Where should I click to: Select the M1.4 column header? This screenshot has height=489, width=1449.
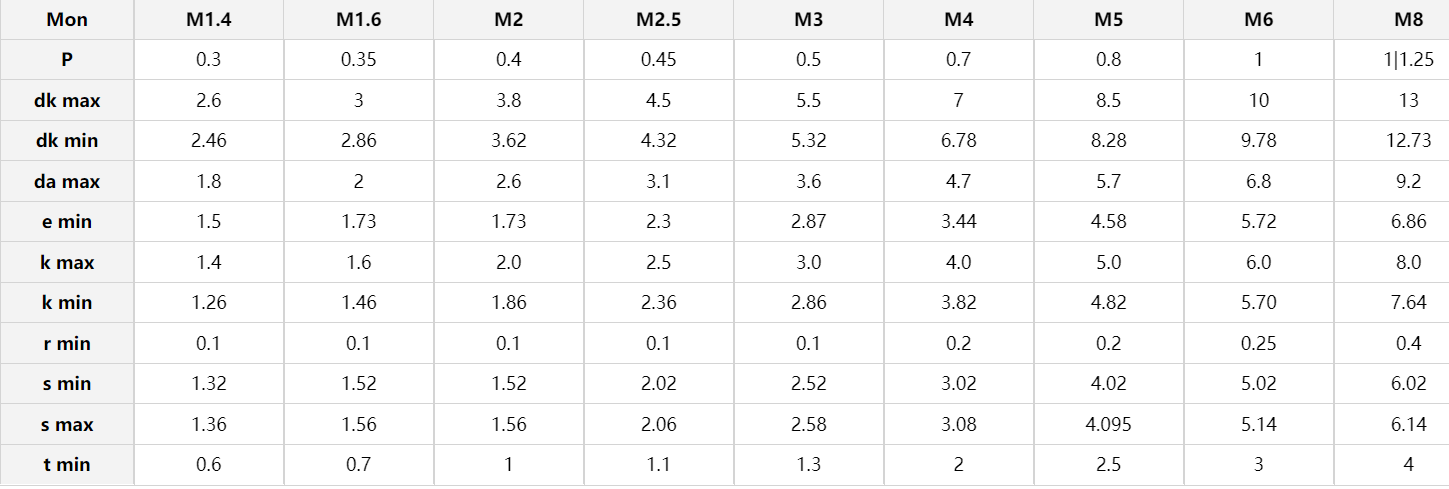click(208, 20)
